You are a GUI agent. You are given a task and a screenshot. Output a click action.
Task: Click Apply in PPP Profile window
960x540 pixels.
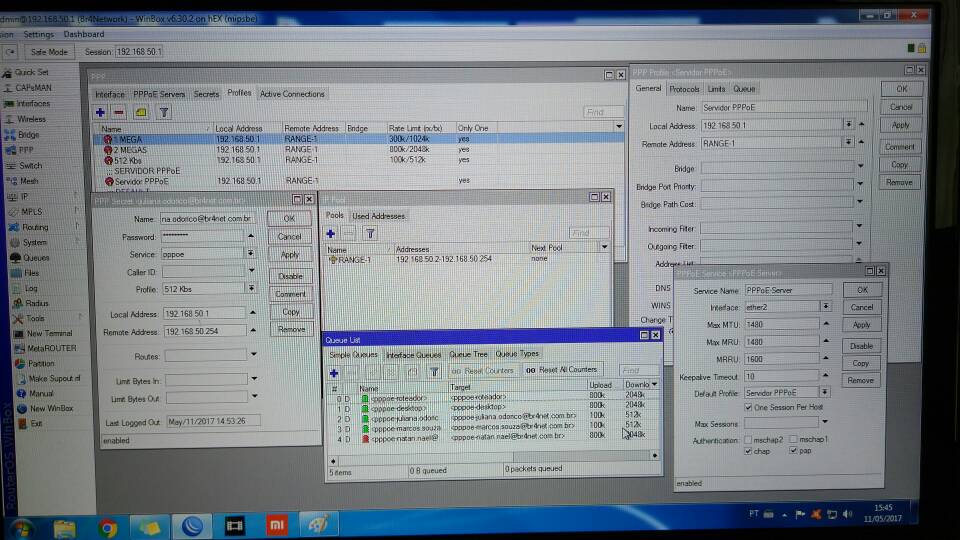pos(901,126)
